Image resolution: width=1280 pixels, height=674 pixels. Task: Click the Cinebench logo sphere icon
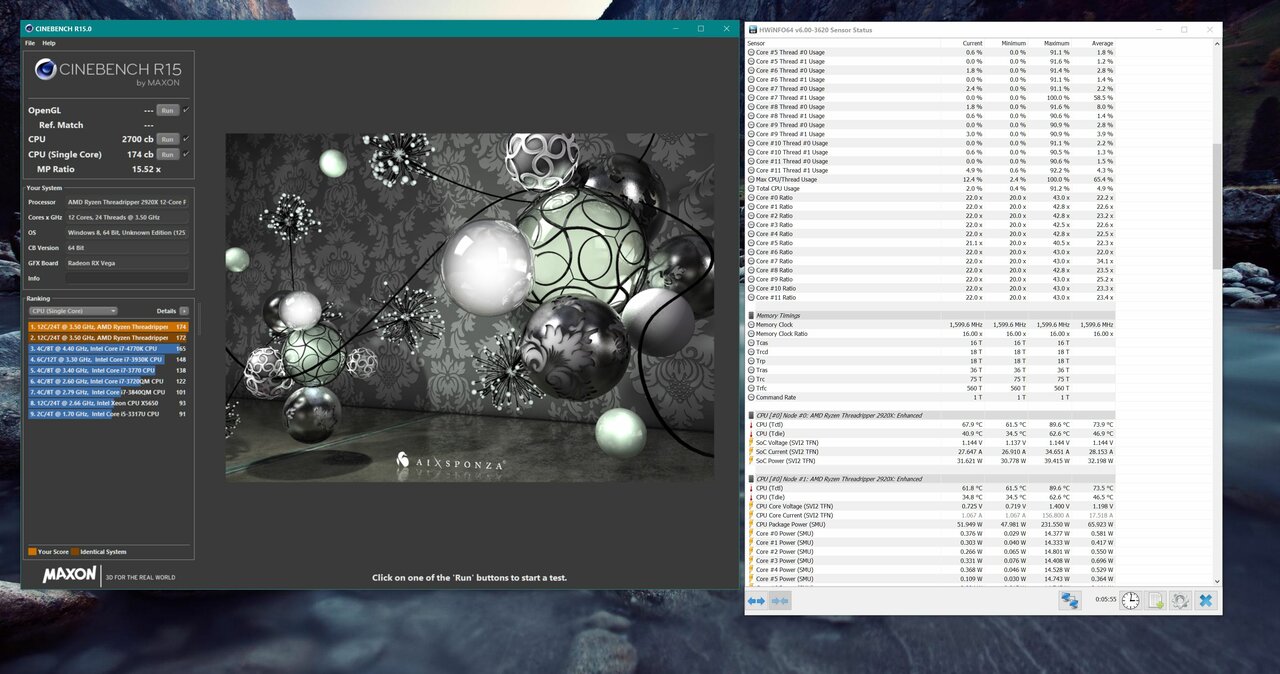[46, 70]
